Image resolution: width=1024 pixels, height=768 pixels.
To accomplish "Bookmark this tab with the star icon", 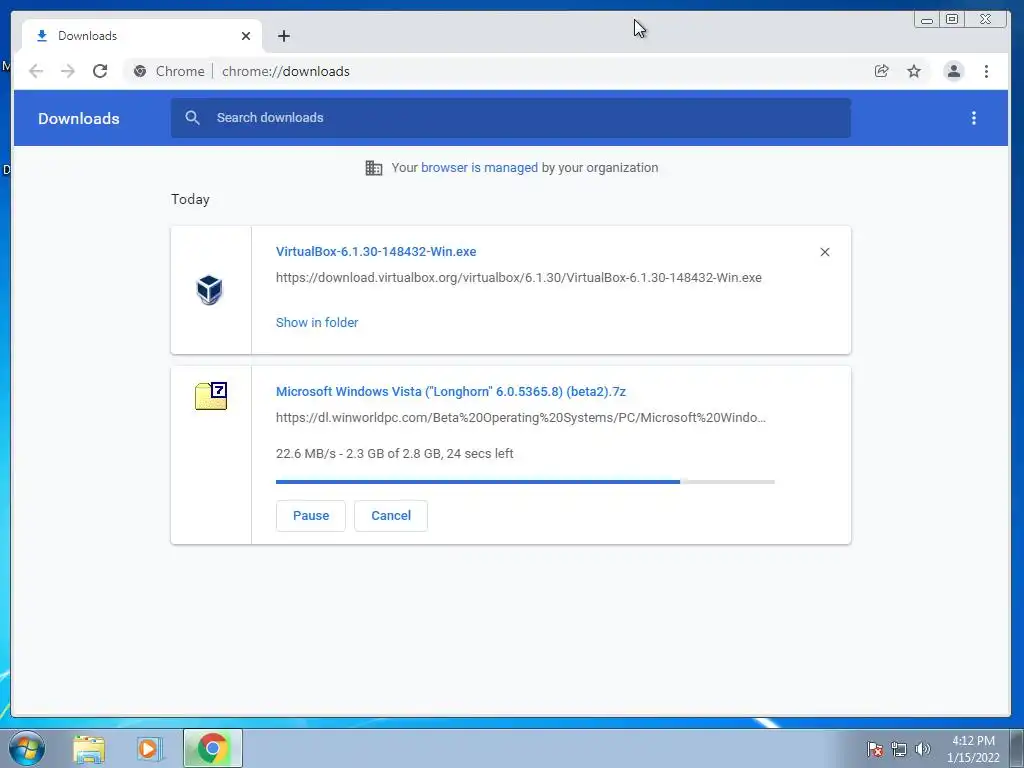I will (914, 71).
